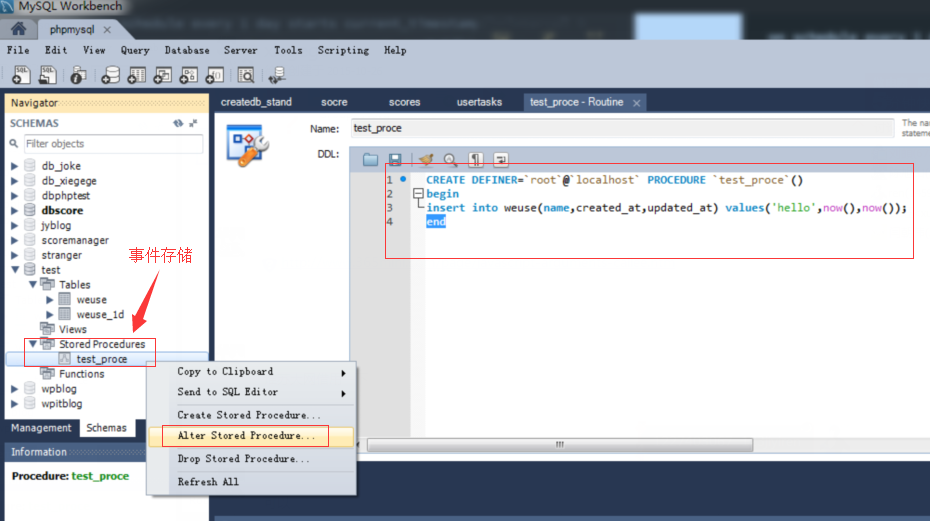This screenshot has height=521, width=930.
Task: Reconnect to DBMS icon
Action: coord(277,75)
